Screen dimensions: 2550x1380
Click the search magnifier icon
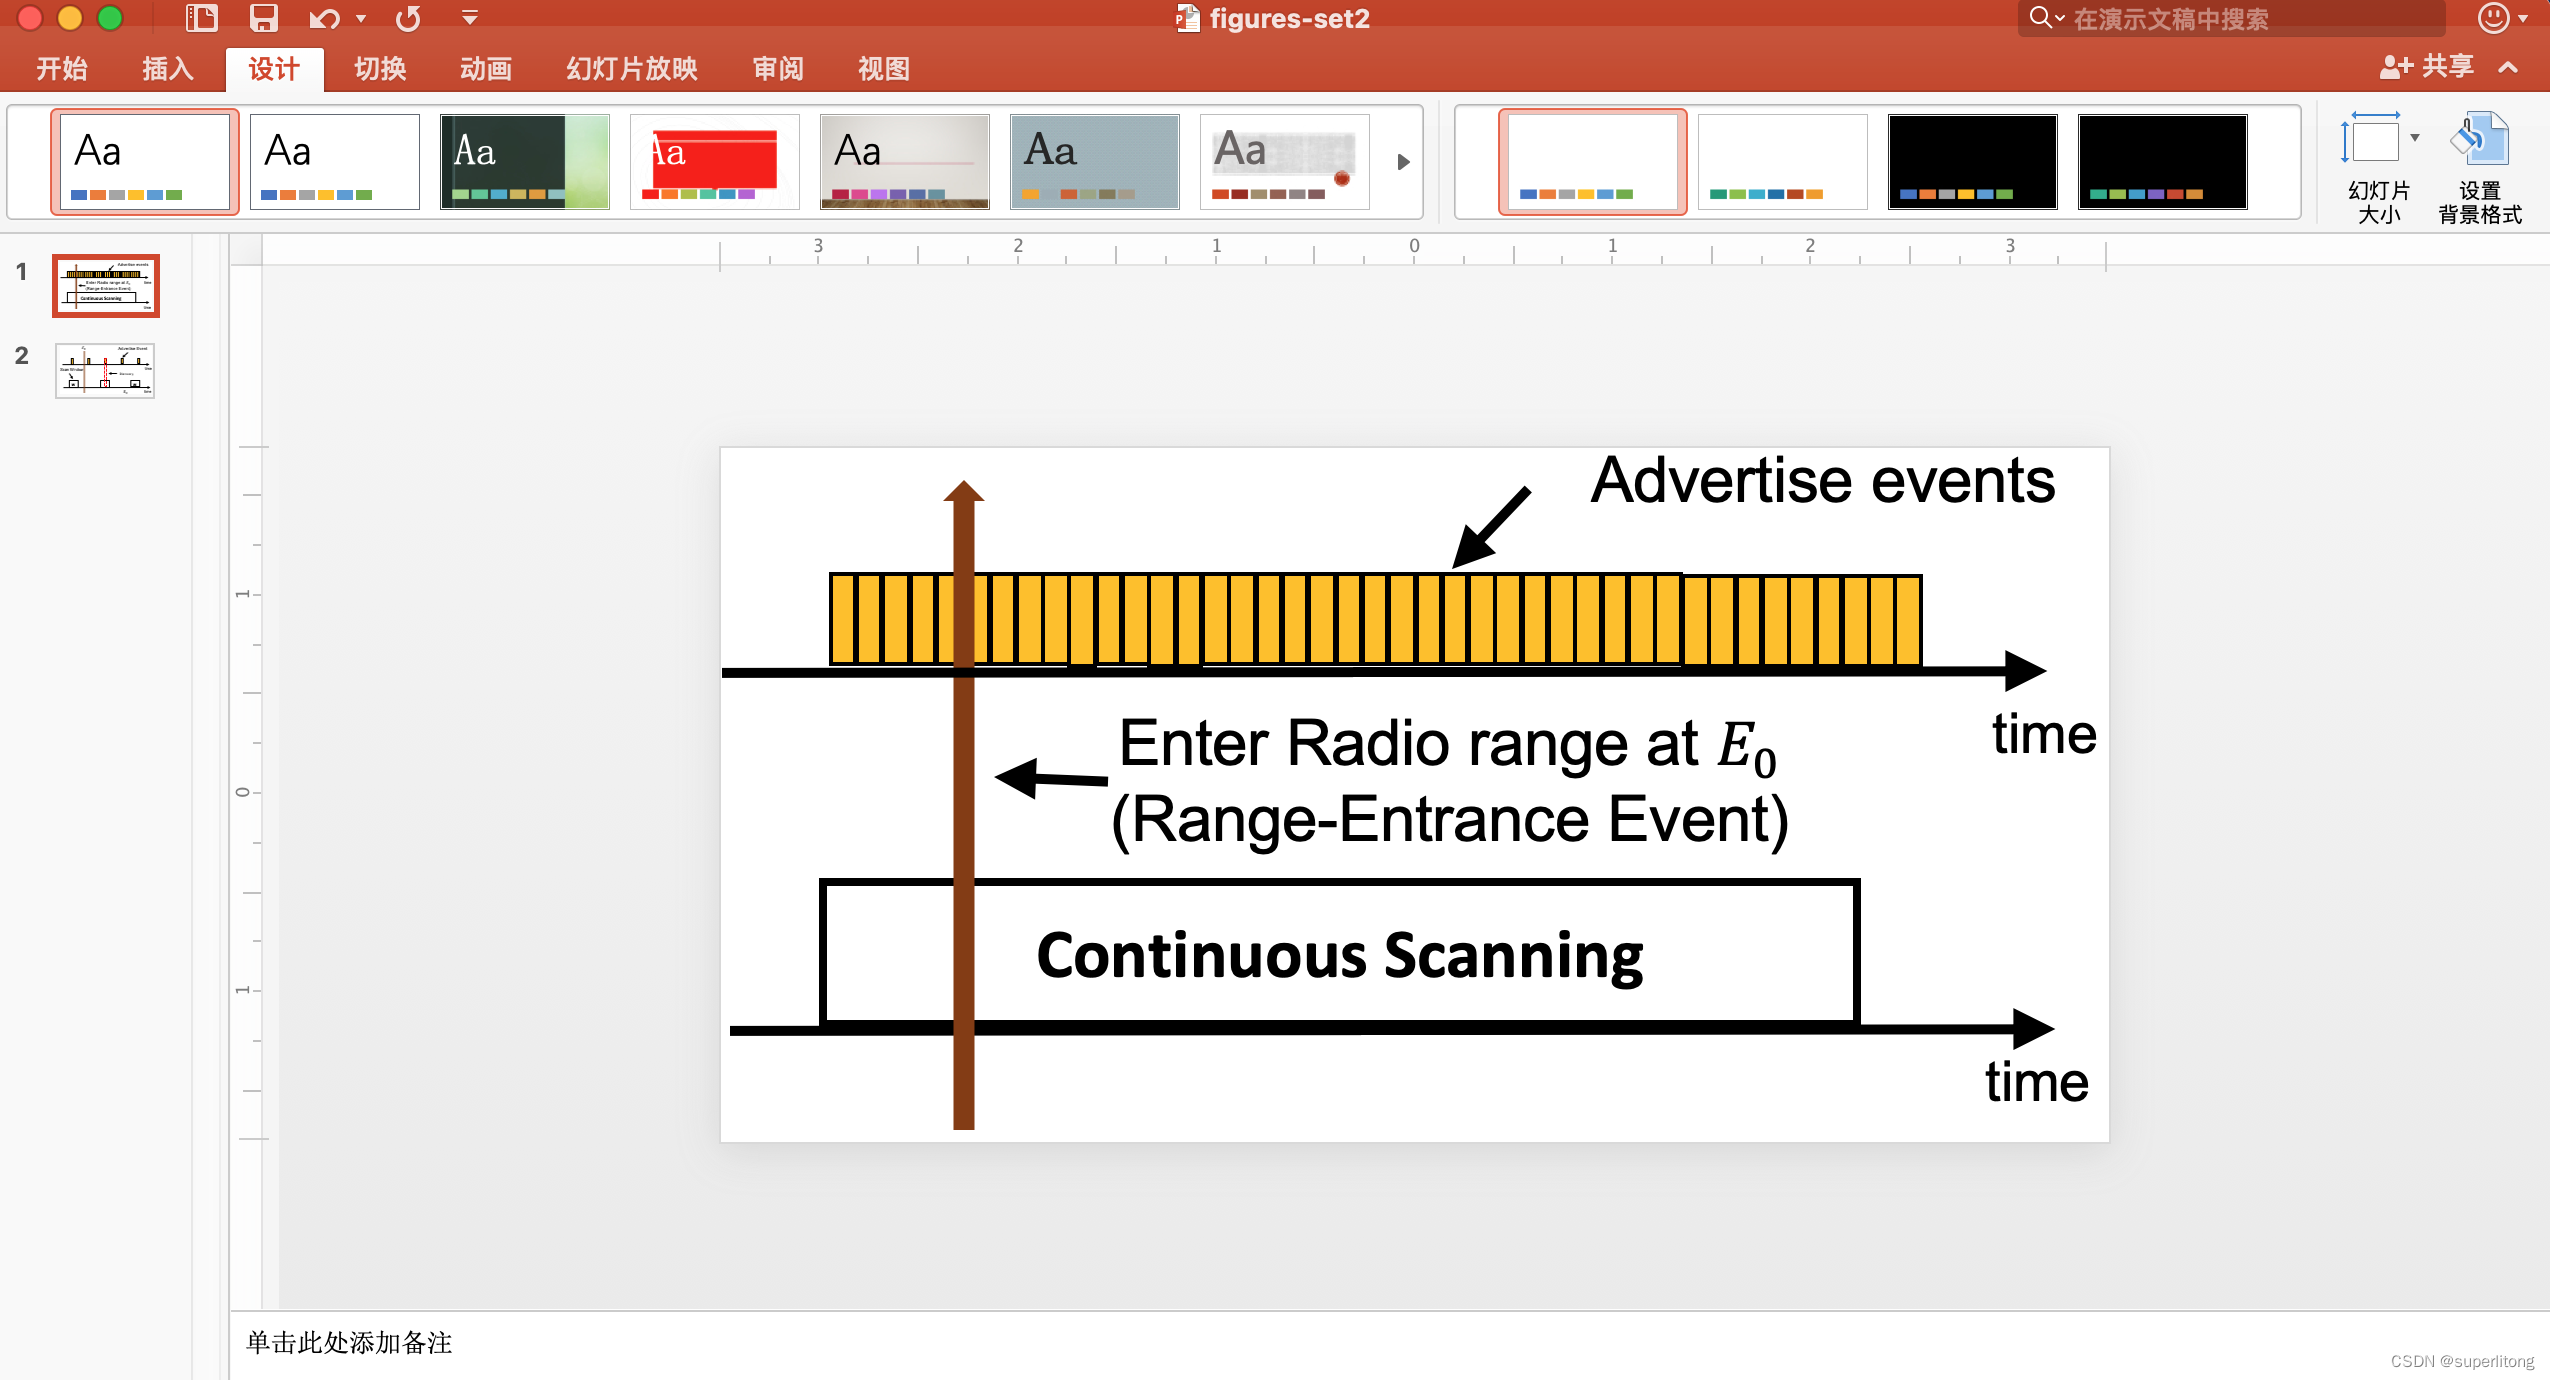2040,18
